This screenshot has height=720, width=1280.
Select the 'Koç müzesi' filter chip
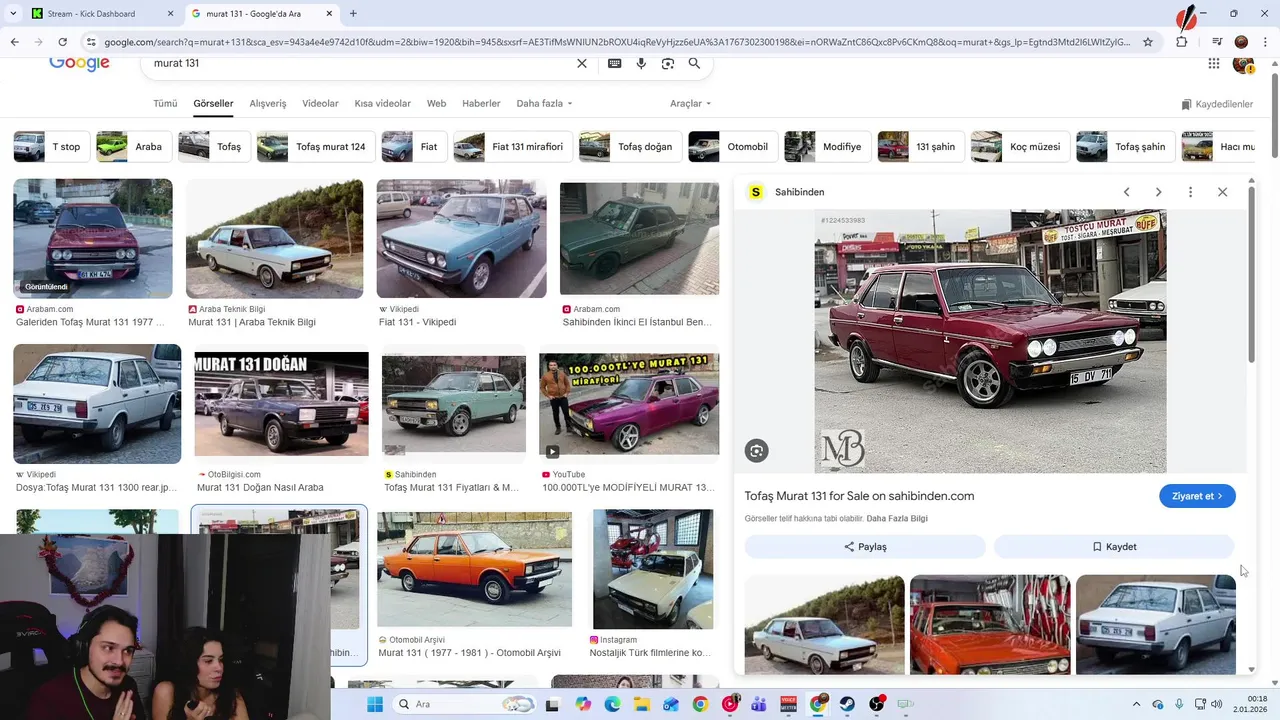pos(1020,147)
